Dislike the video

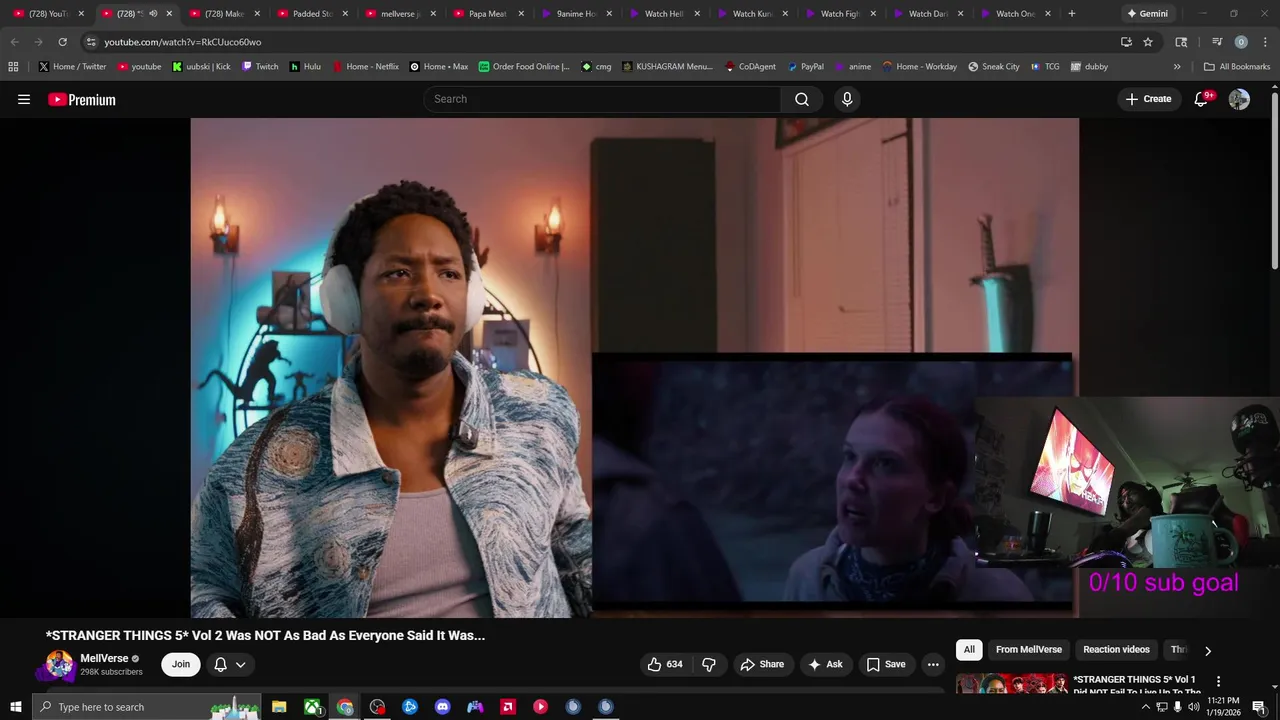tap(709, 664)
